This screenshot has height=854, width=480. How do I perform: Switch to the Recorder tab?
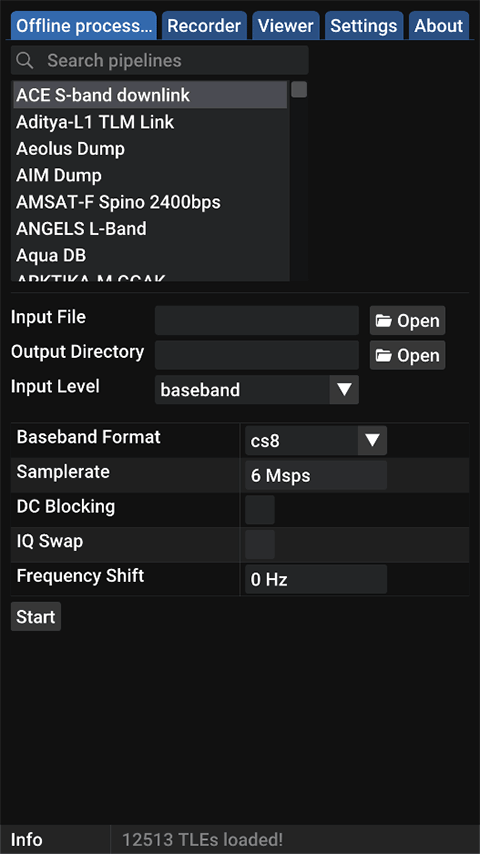click(204, 26)
